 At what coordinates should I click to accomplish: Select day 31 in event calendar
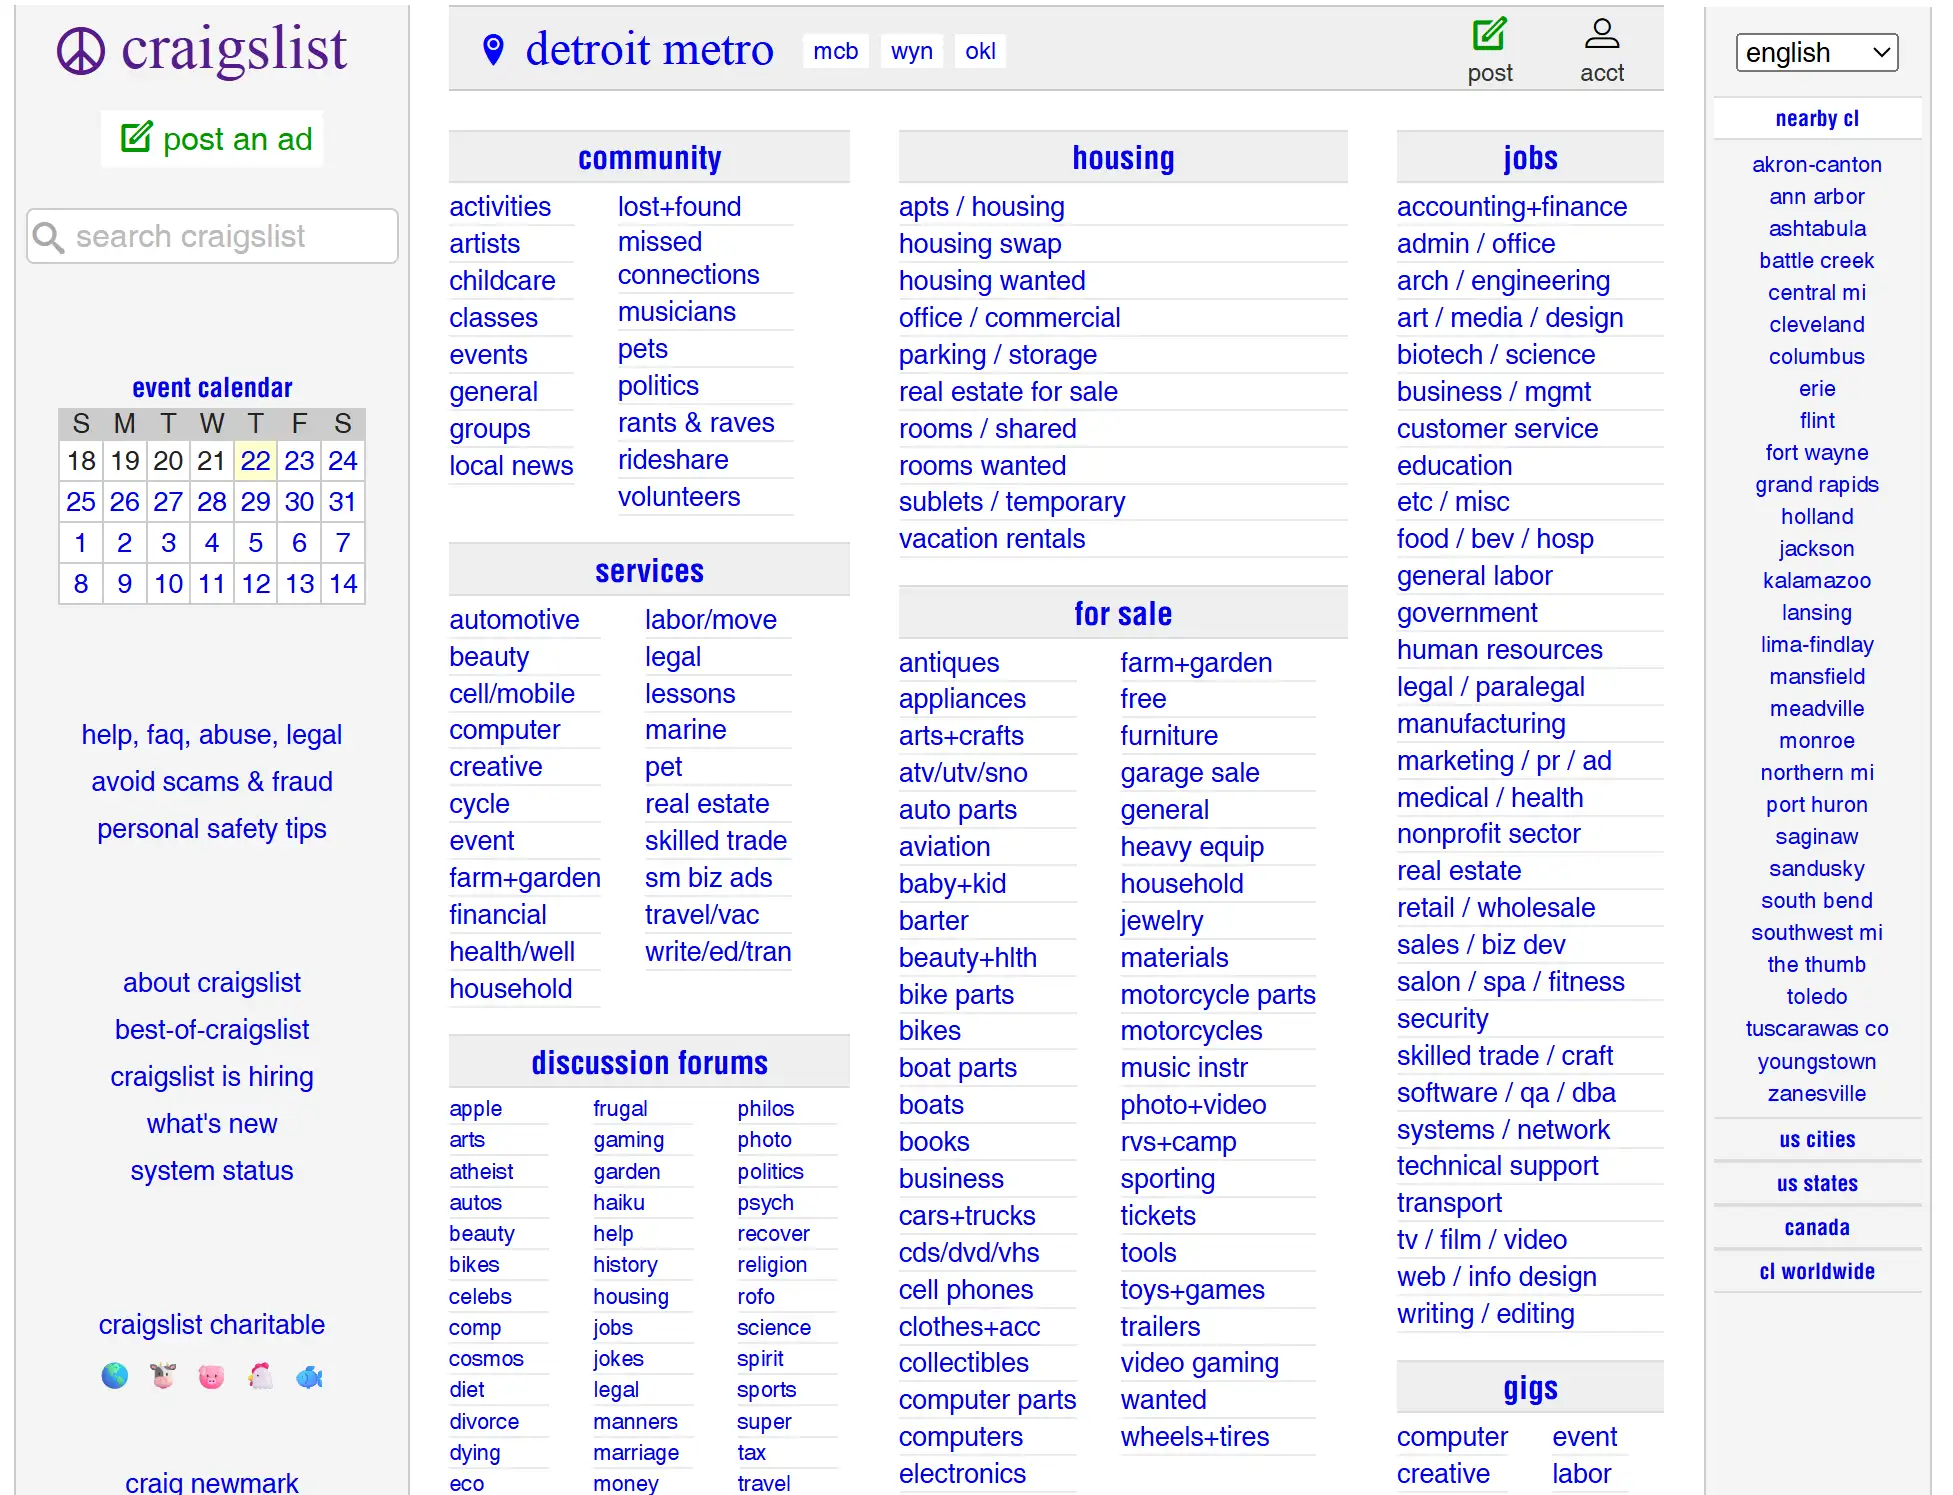coord(343,501)
